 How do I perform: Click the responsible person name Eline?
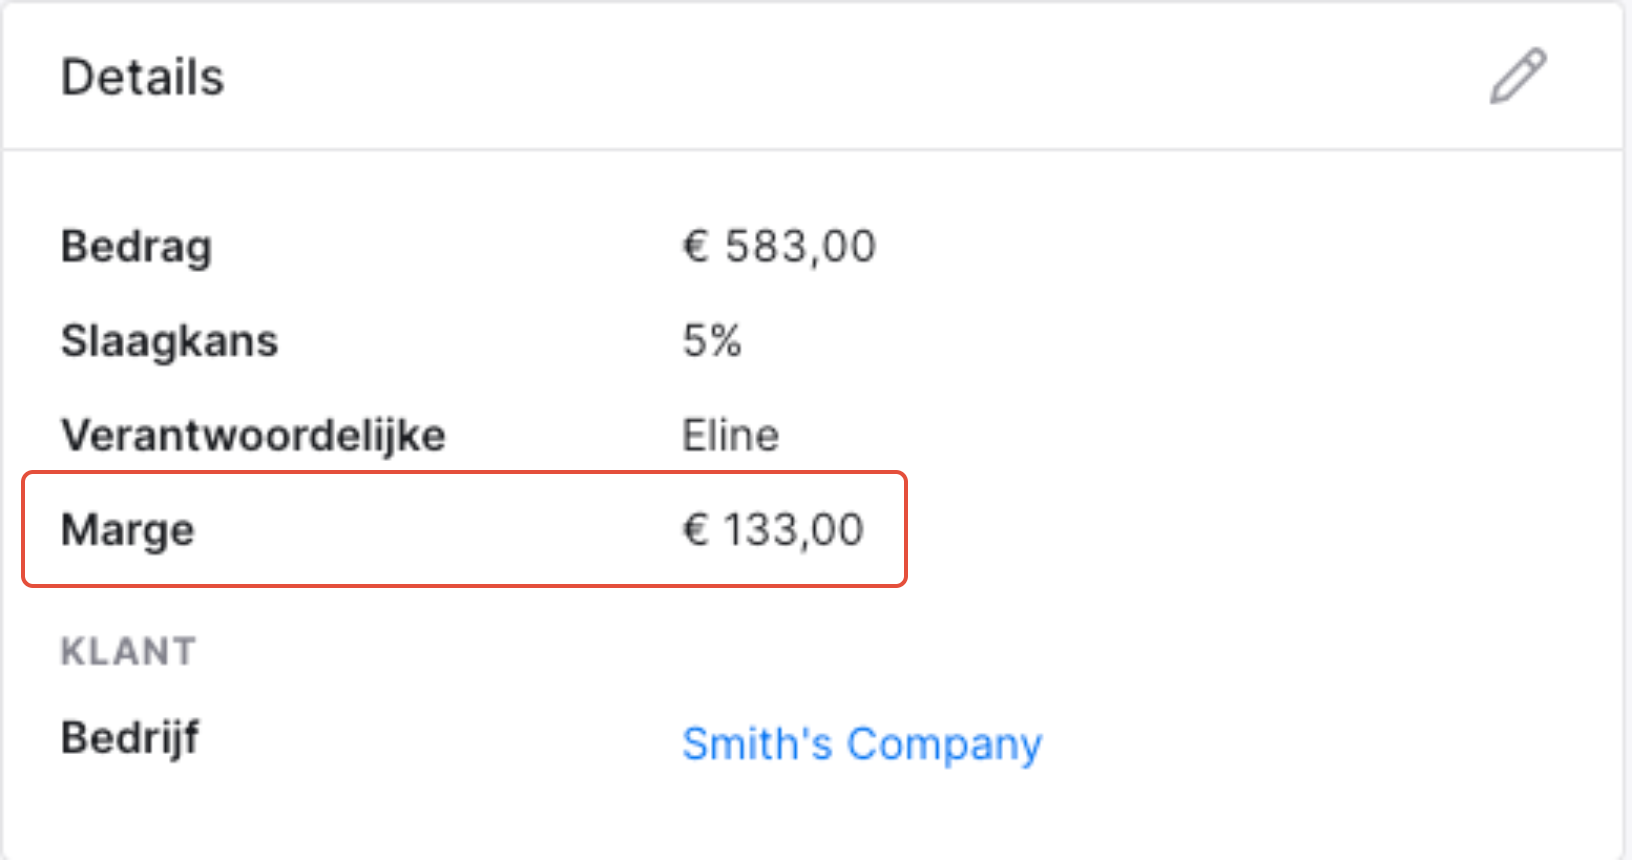point(731,436)
